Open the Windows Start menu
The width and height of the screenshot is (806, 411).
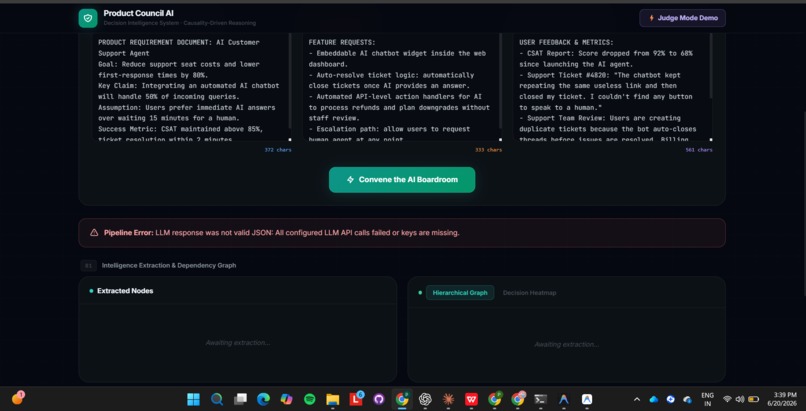pos(193,399)
